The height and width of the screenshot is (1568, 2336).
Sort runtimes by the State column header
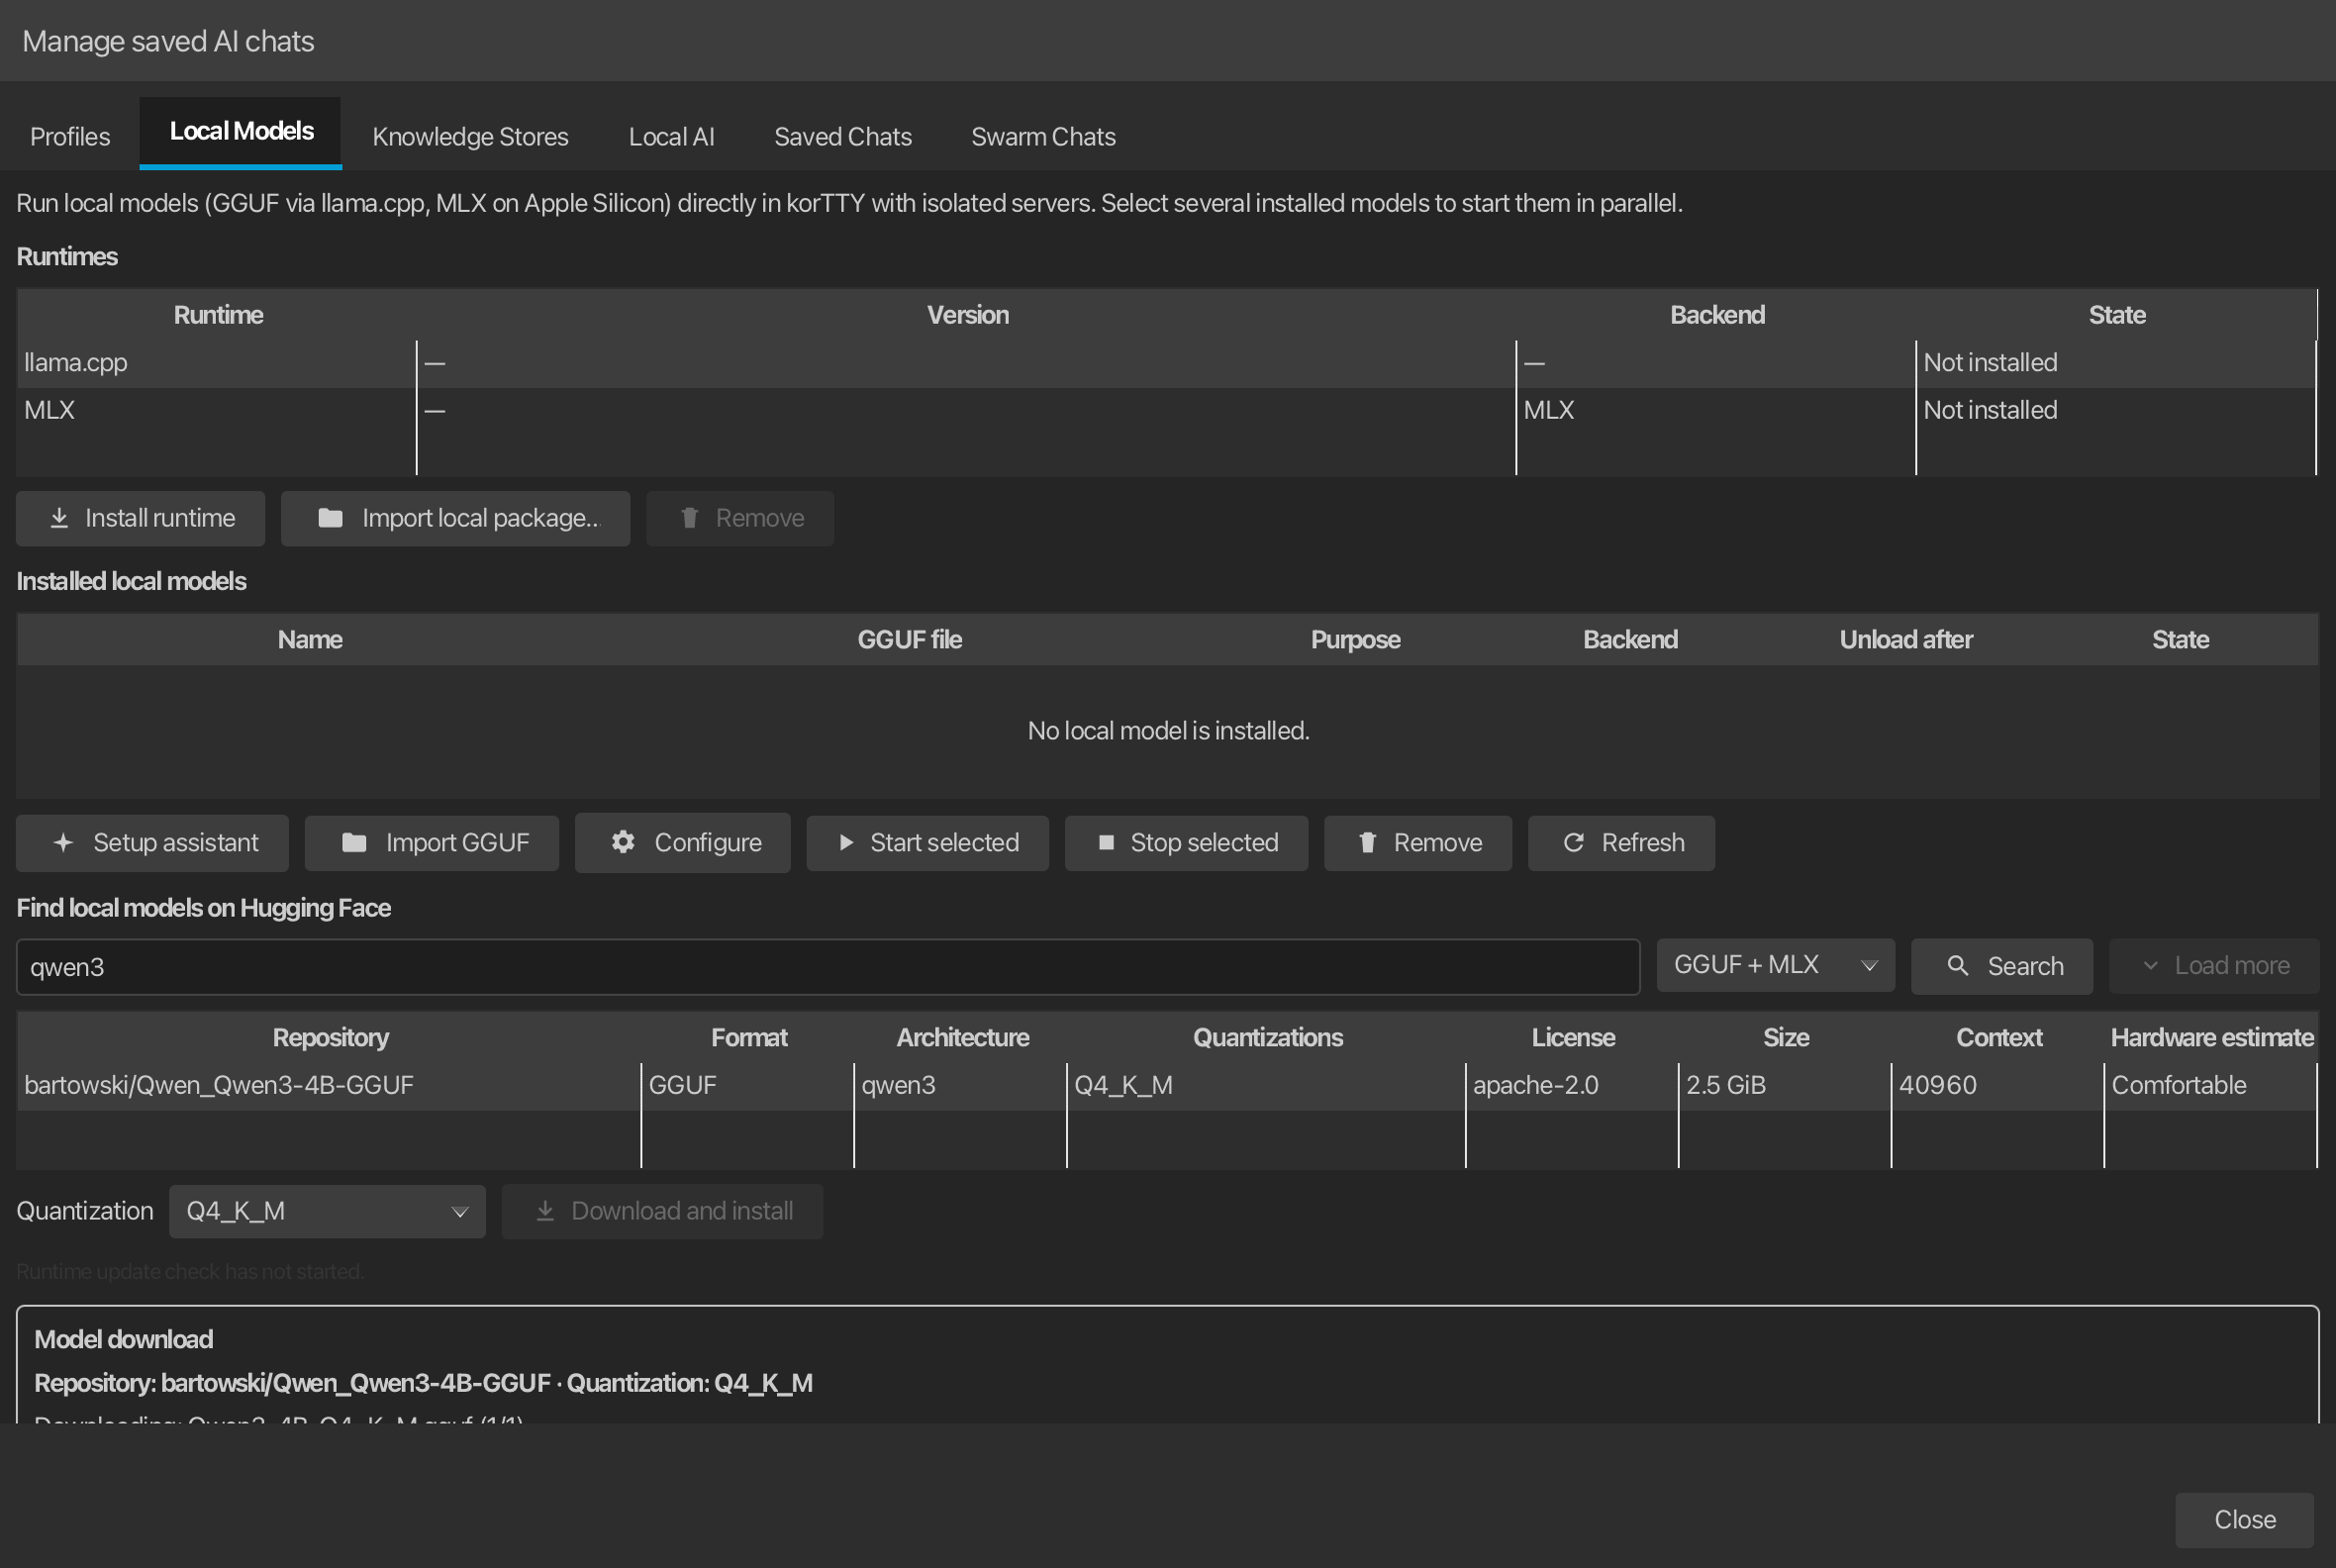point(2116,315)
